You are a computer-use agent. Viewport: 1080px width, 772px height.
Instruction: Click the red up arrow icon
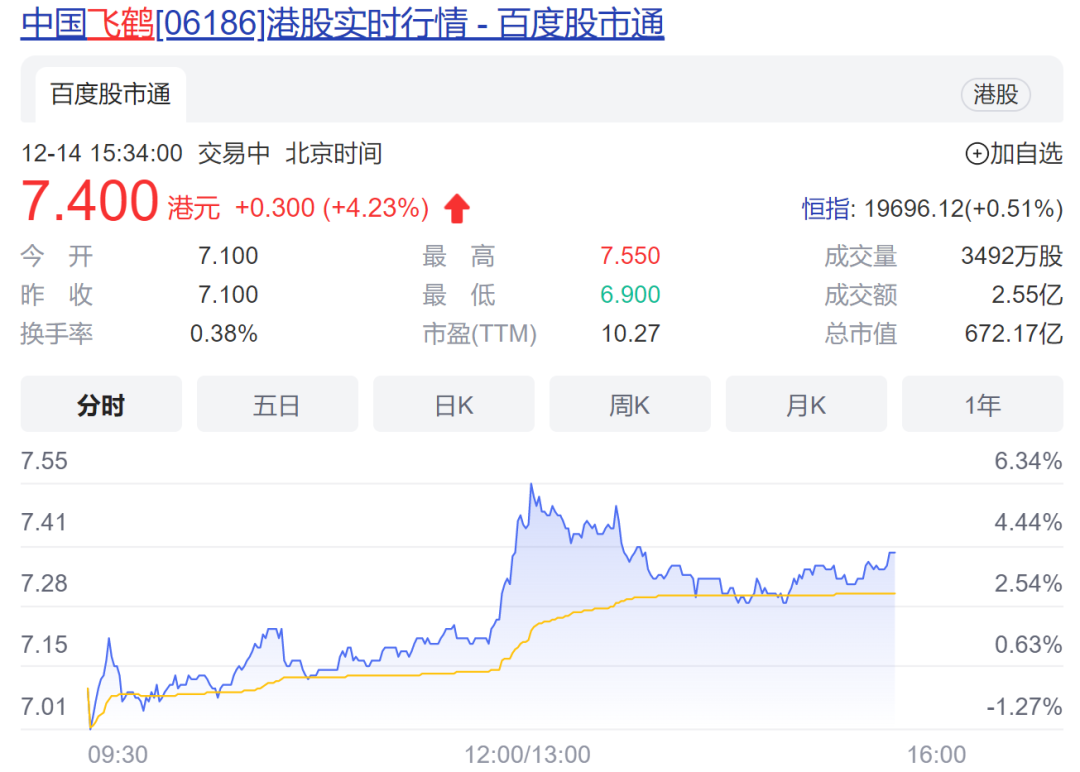point(457,208)
